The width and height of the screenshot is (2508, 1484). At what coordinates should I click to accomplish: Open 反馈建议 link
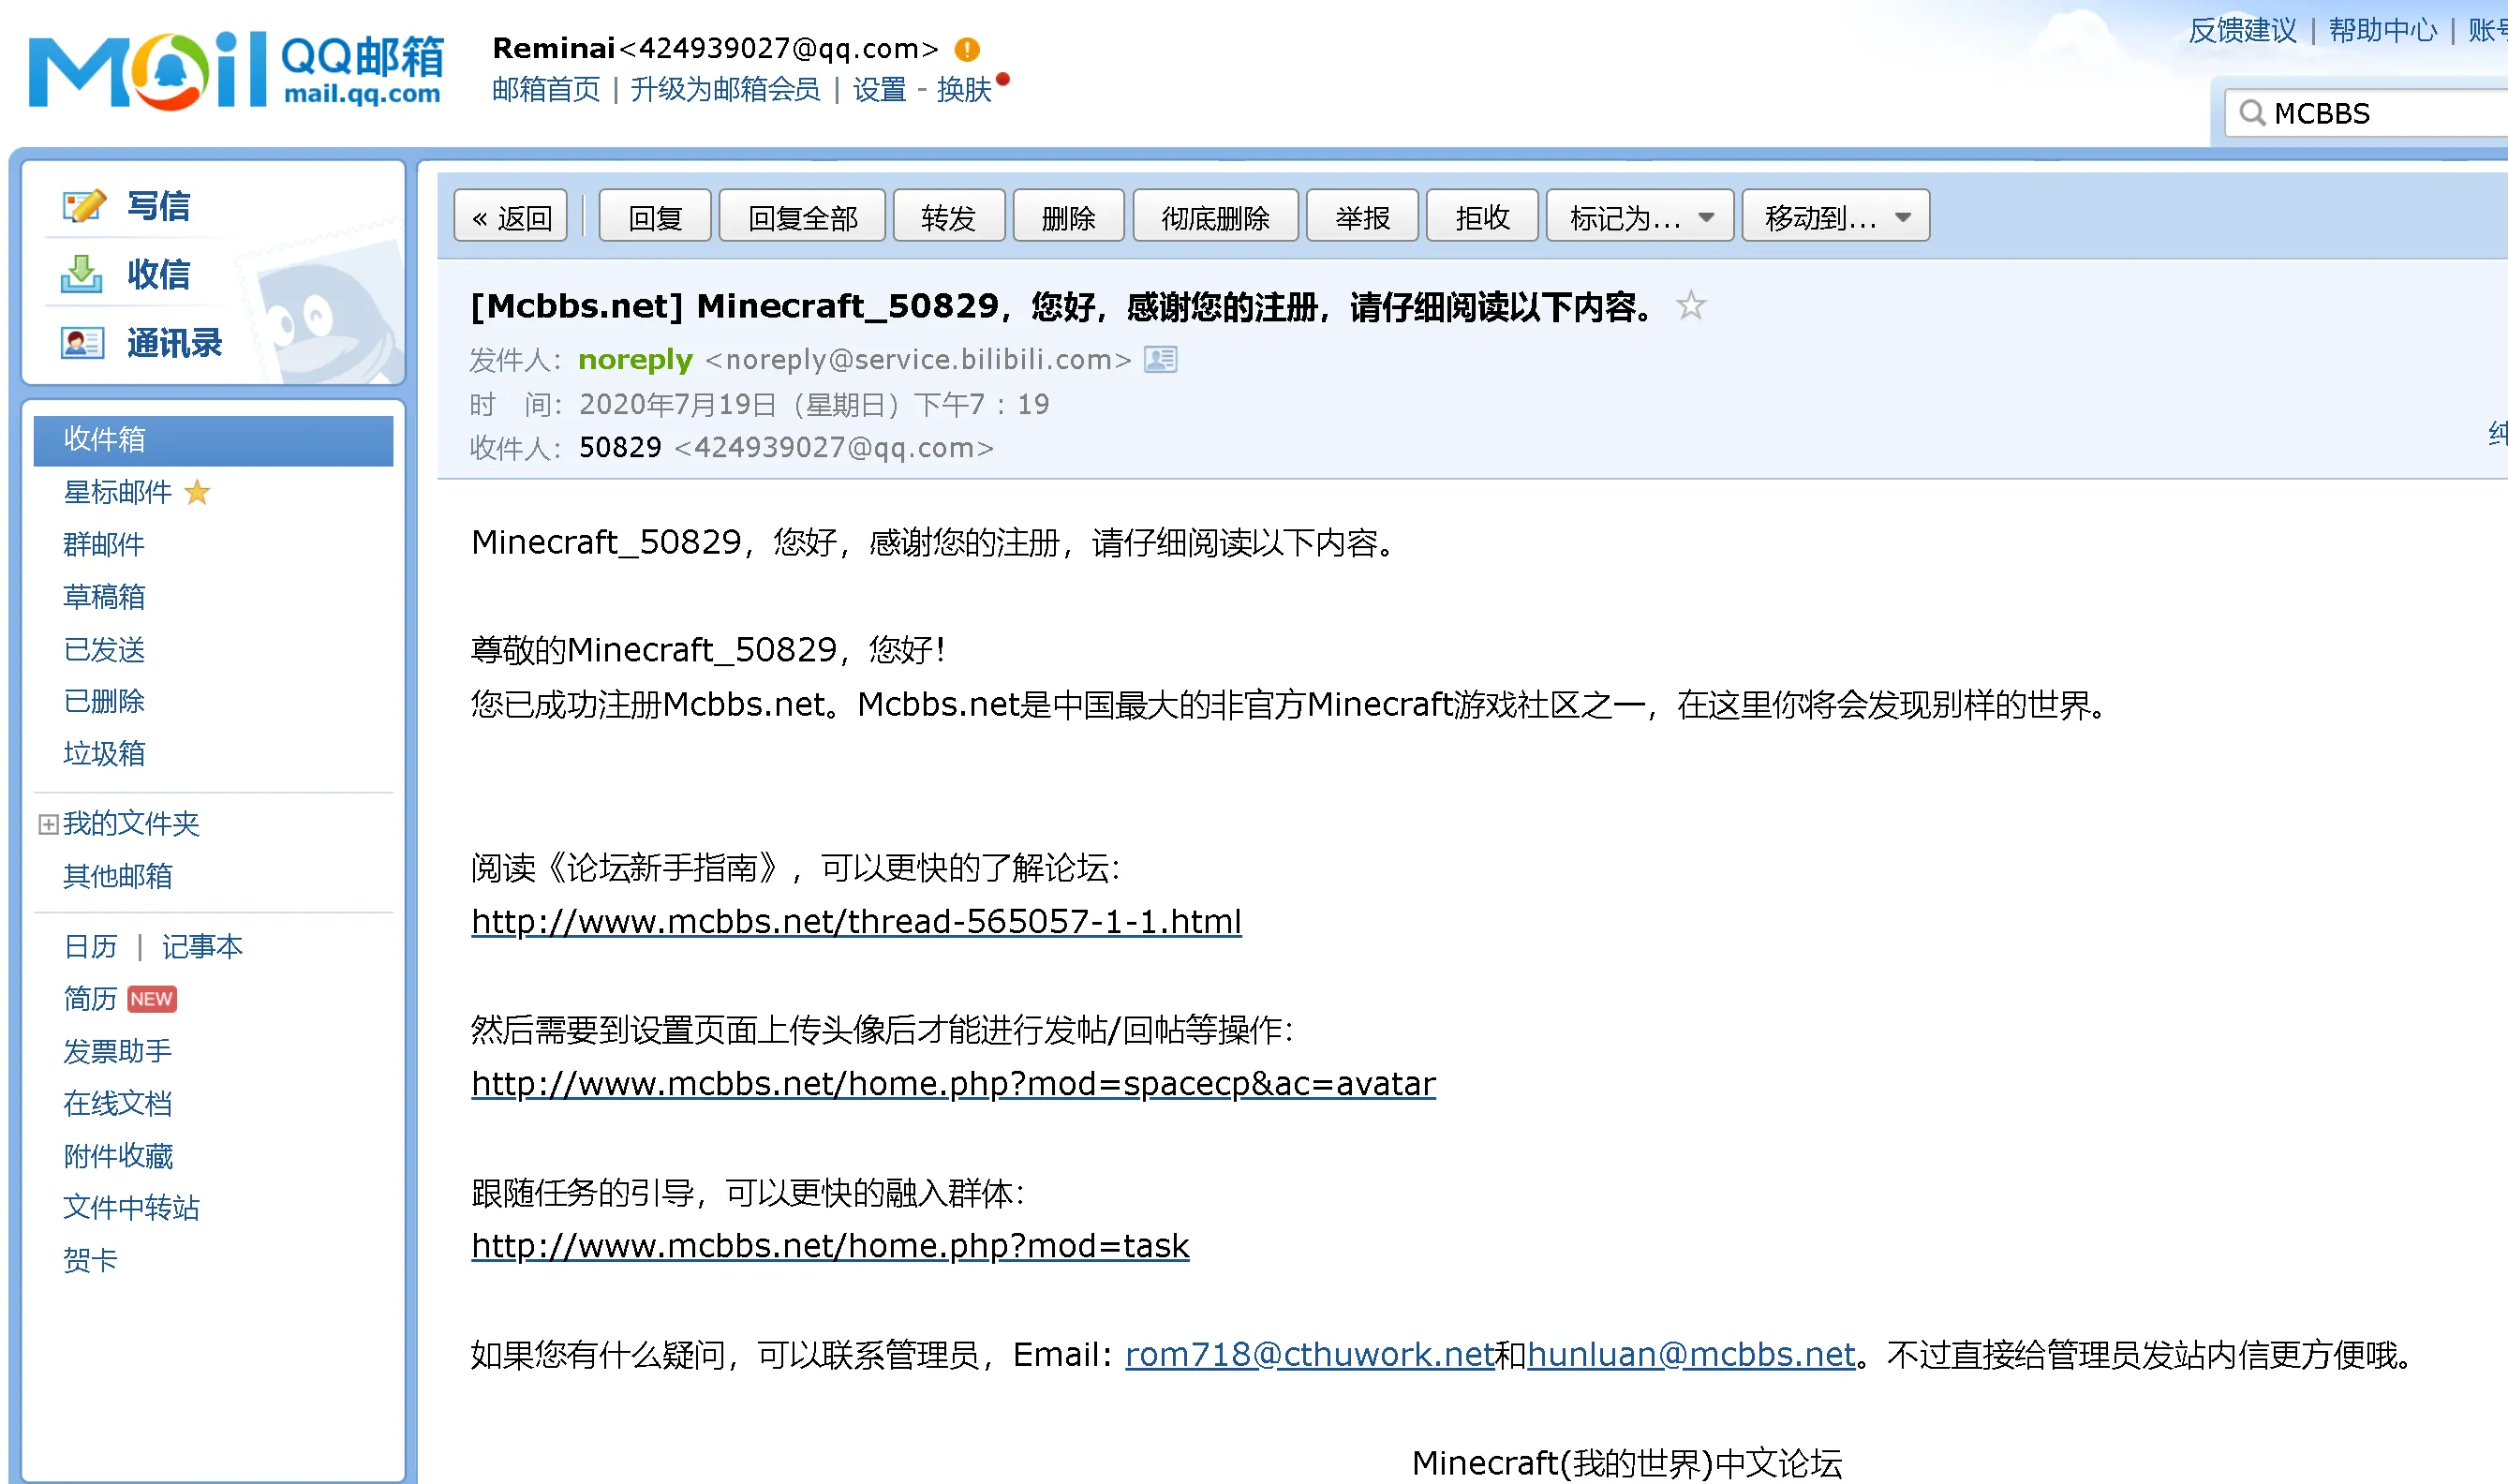coord(2242,30)
